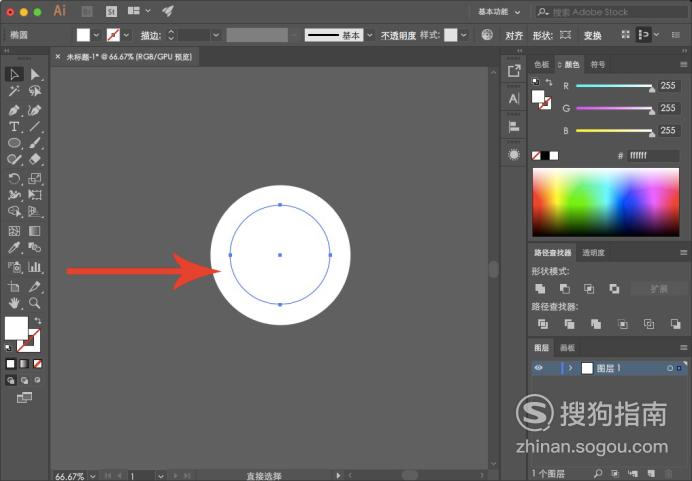This screenshot has height=481, width=692.
Task: Switch to the 画板 tab
Action: coord(567,348)
